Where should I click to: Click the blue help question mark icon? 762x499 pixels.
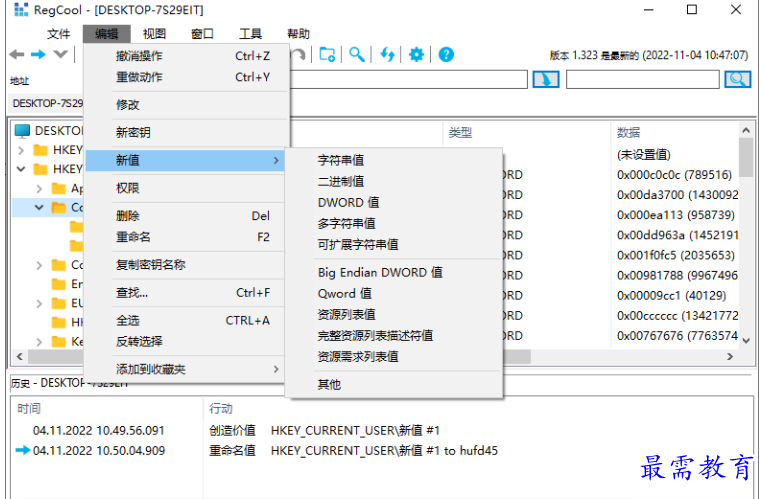click(446, 54)
